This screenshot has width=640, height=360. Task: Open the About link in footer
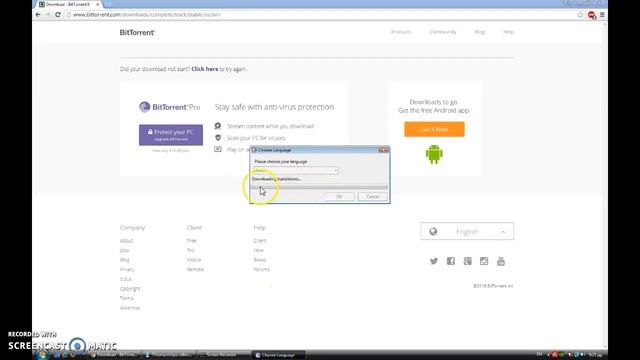point(127,241)
